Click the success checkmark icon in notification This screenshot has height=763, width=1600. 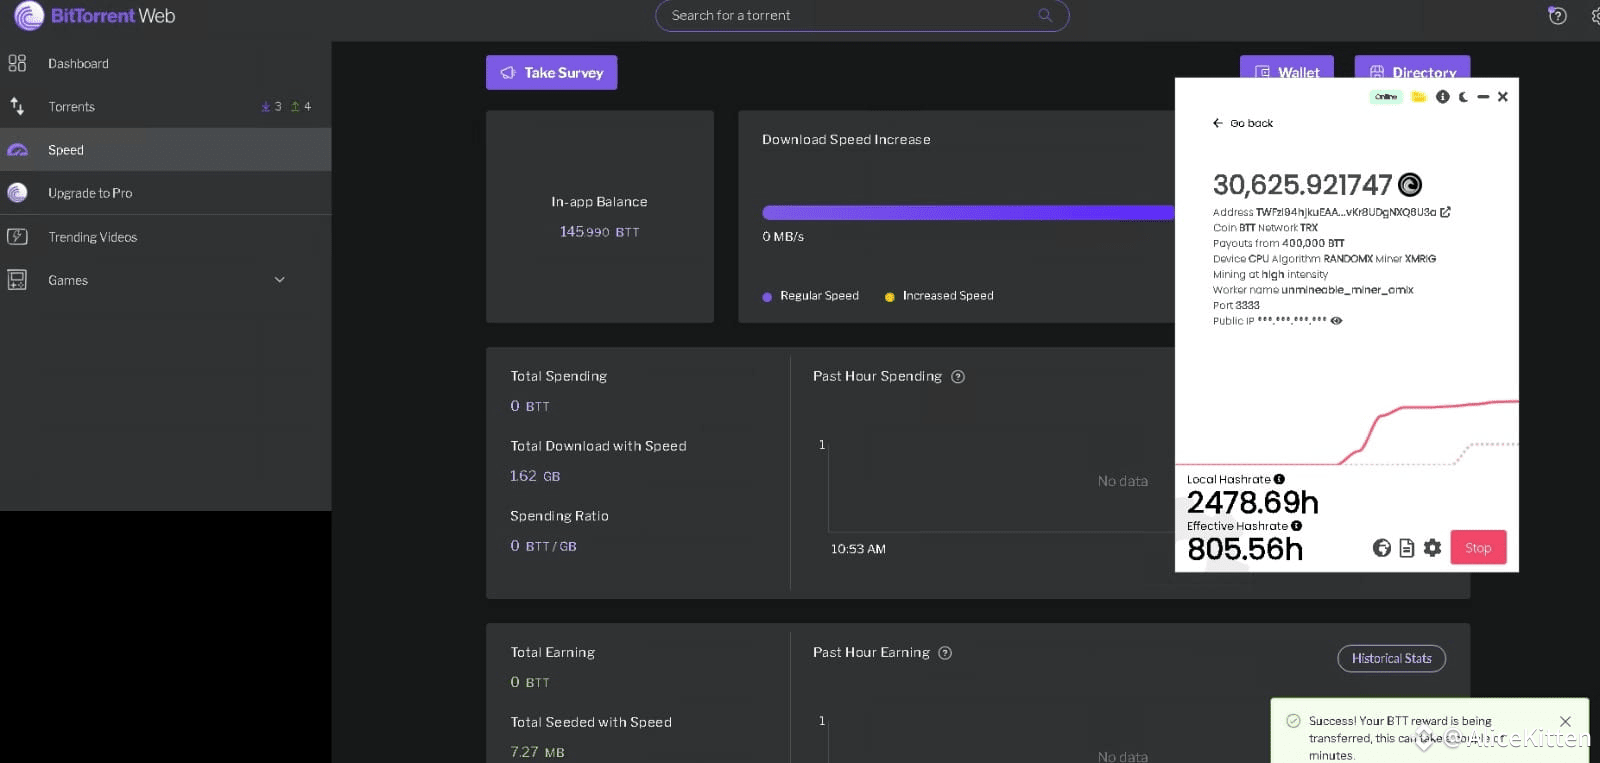pos(1293,721)
